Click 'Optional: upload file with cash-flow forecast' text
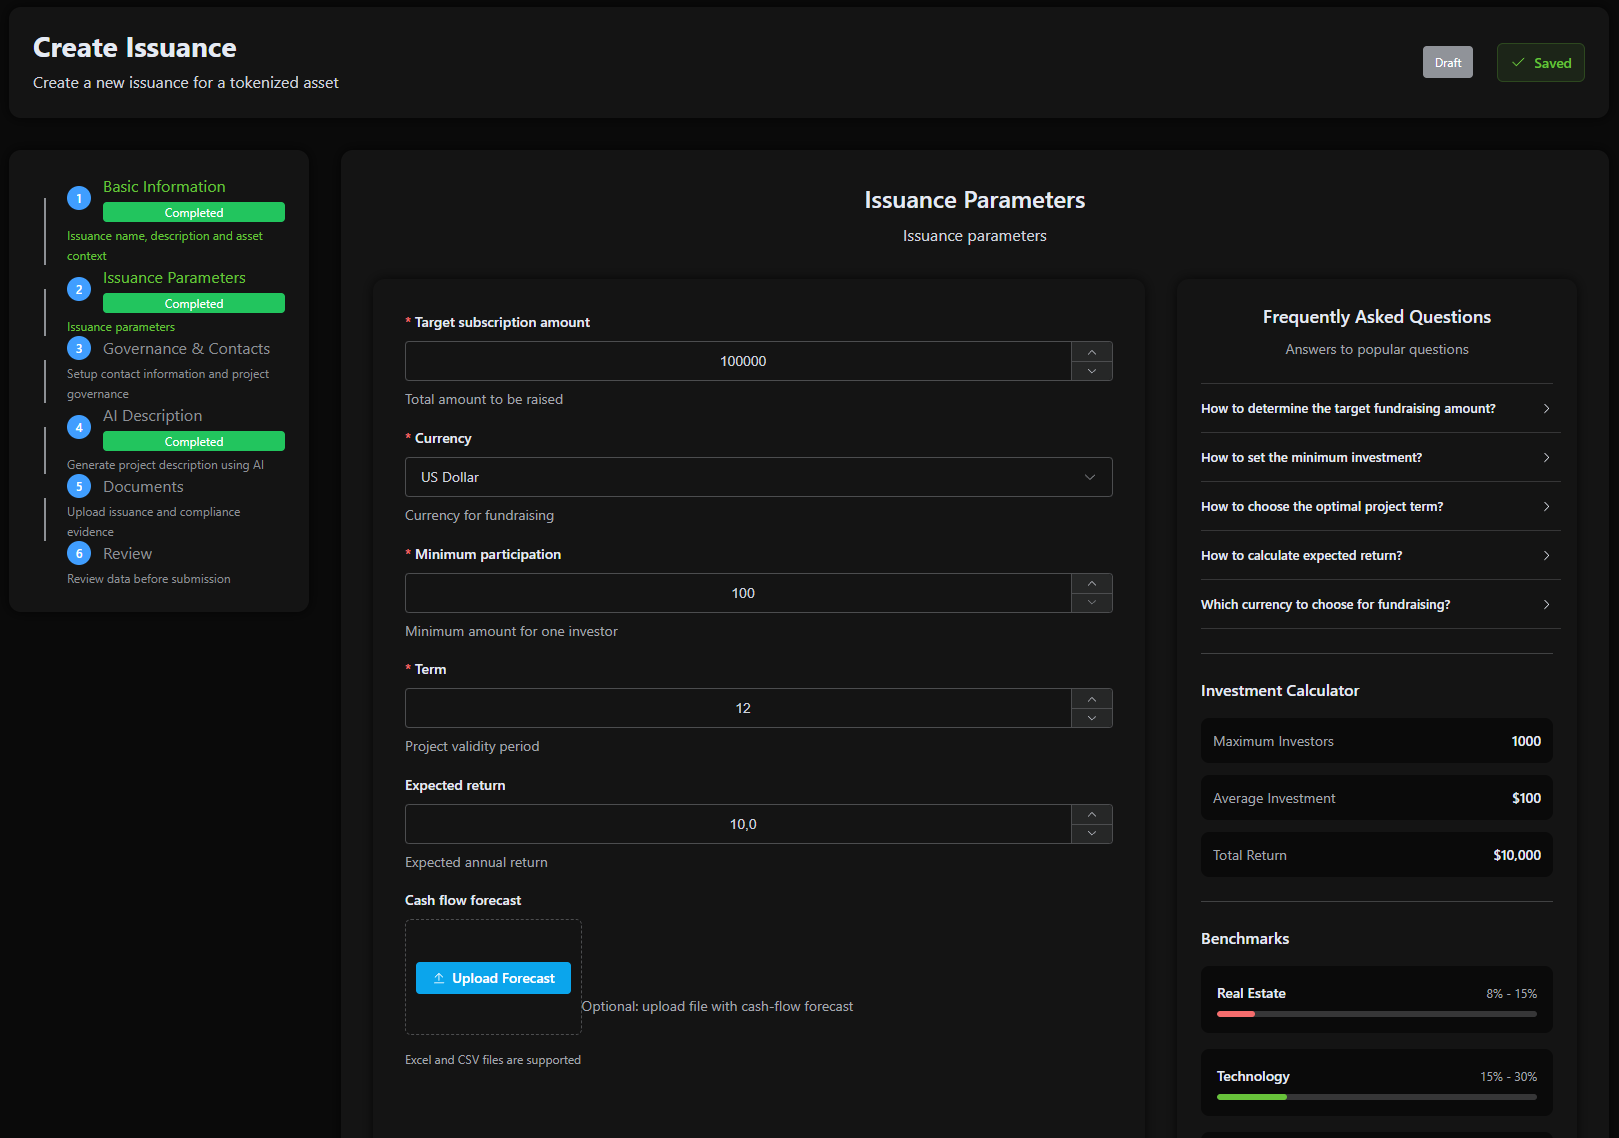Viewport: 1619px width, 1138px height. (x=717, y=1007)
